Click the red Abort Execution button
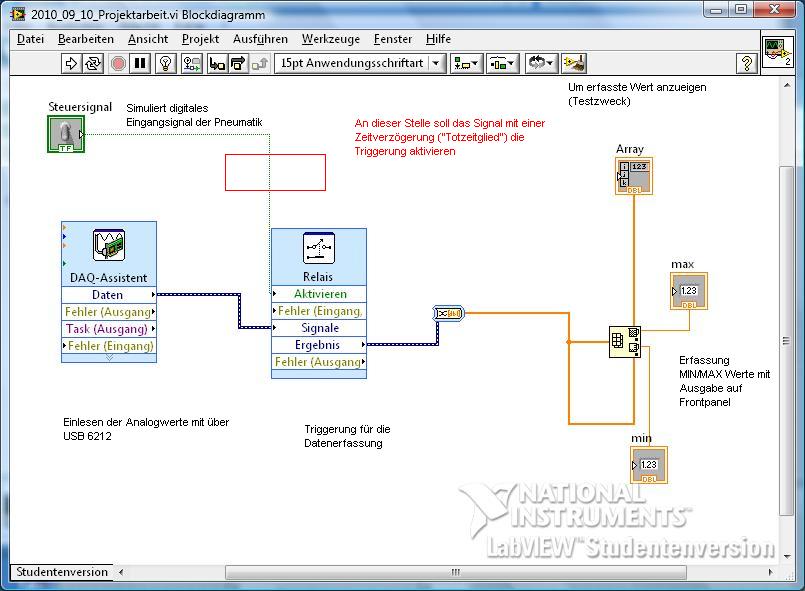 coord(119,64)
